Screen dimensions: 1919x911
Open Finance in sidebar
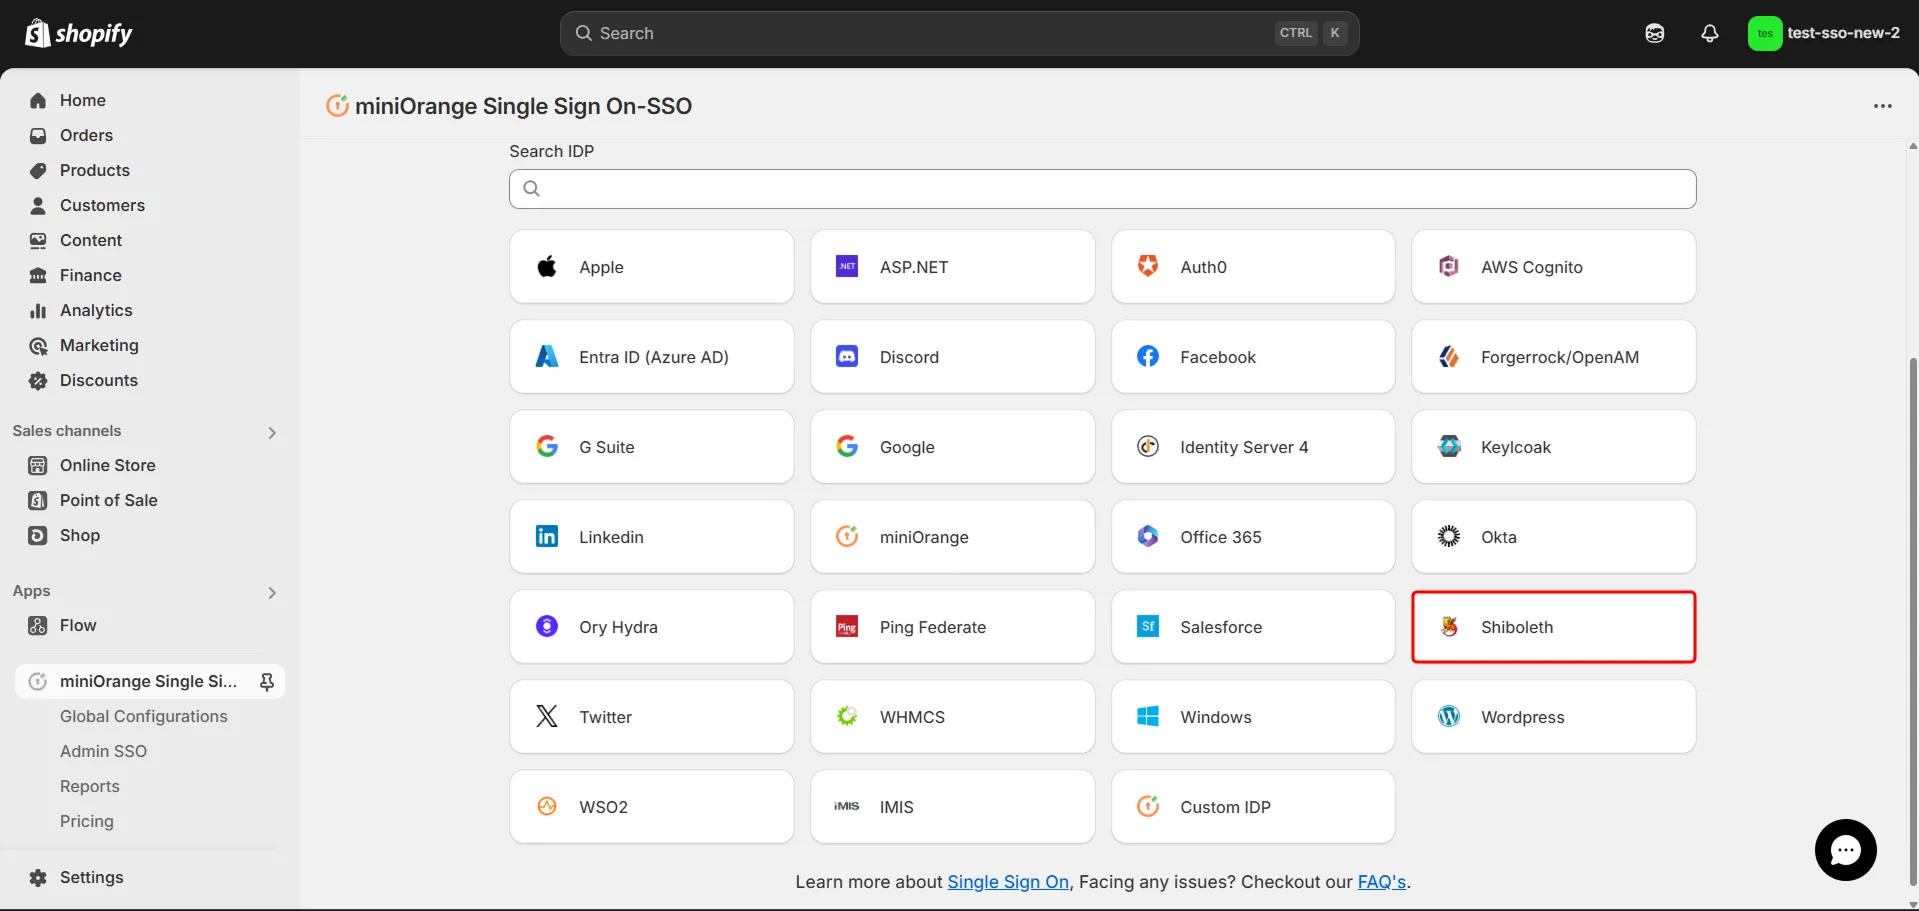[90, 275]
